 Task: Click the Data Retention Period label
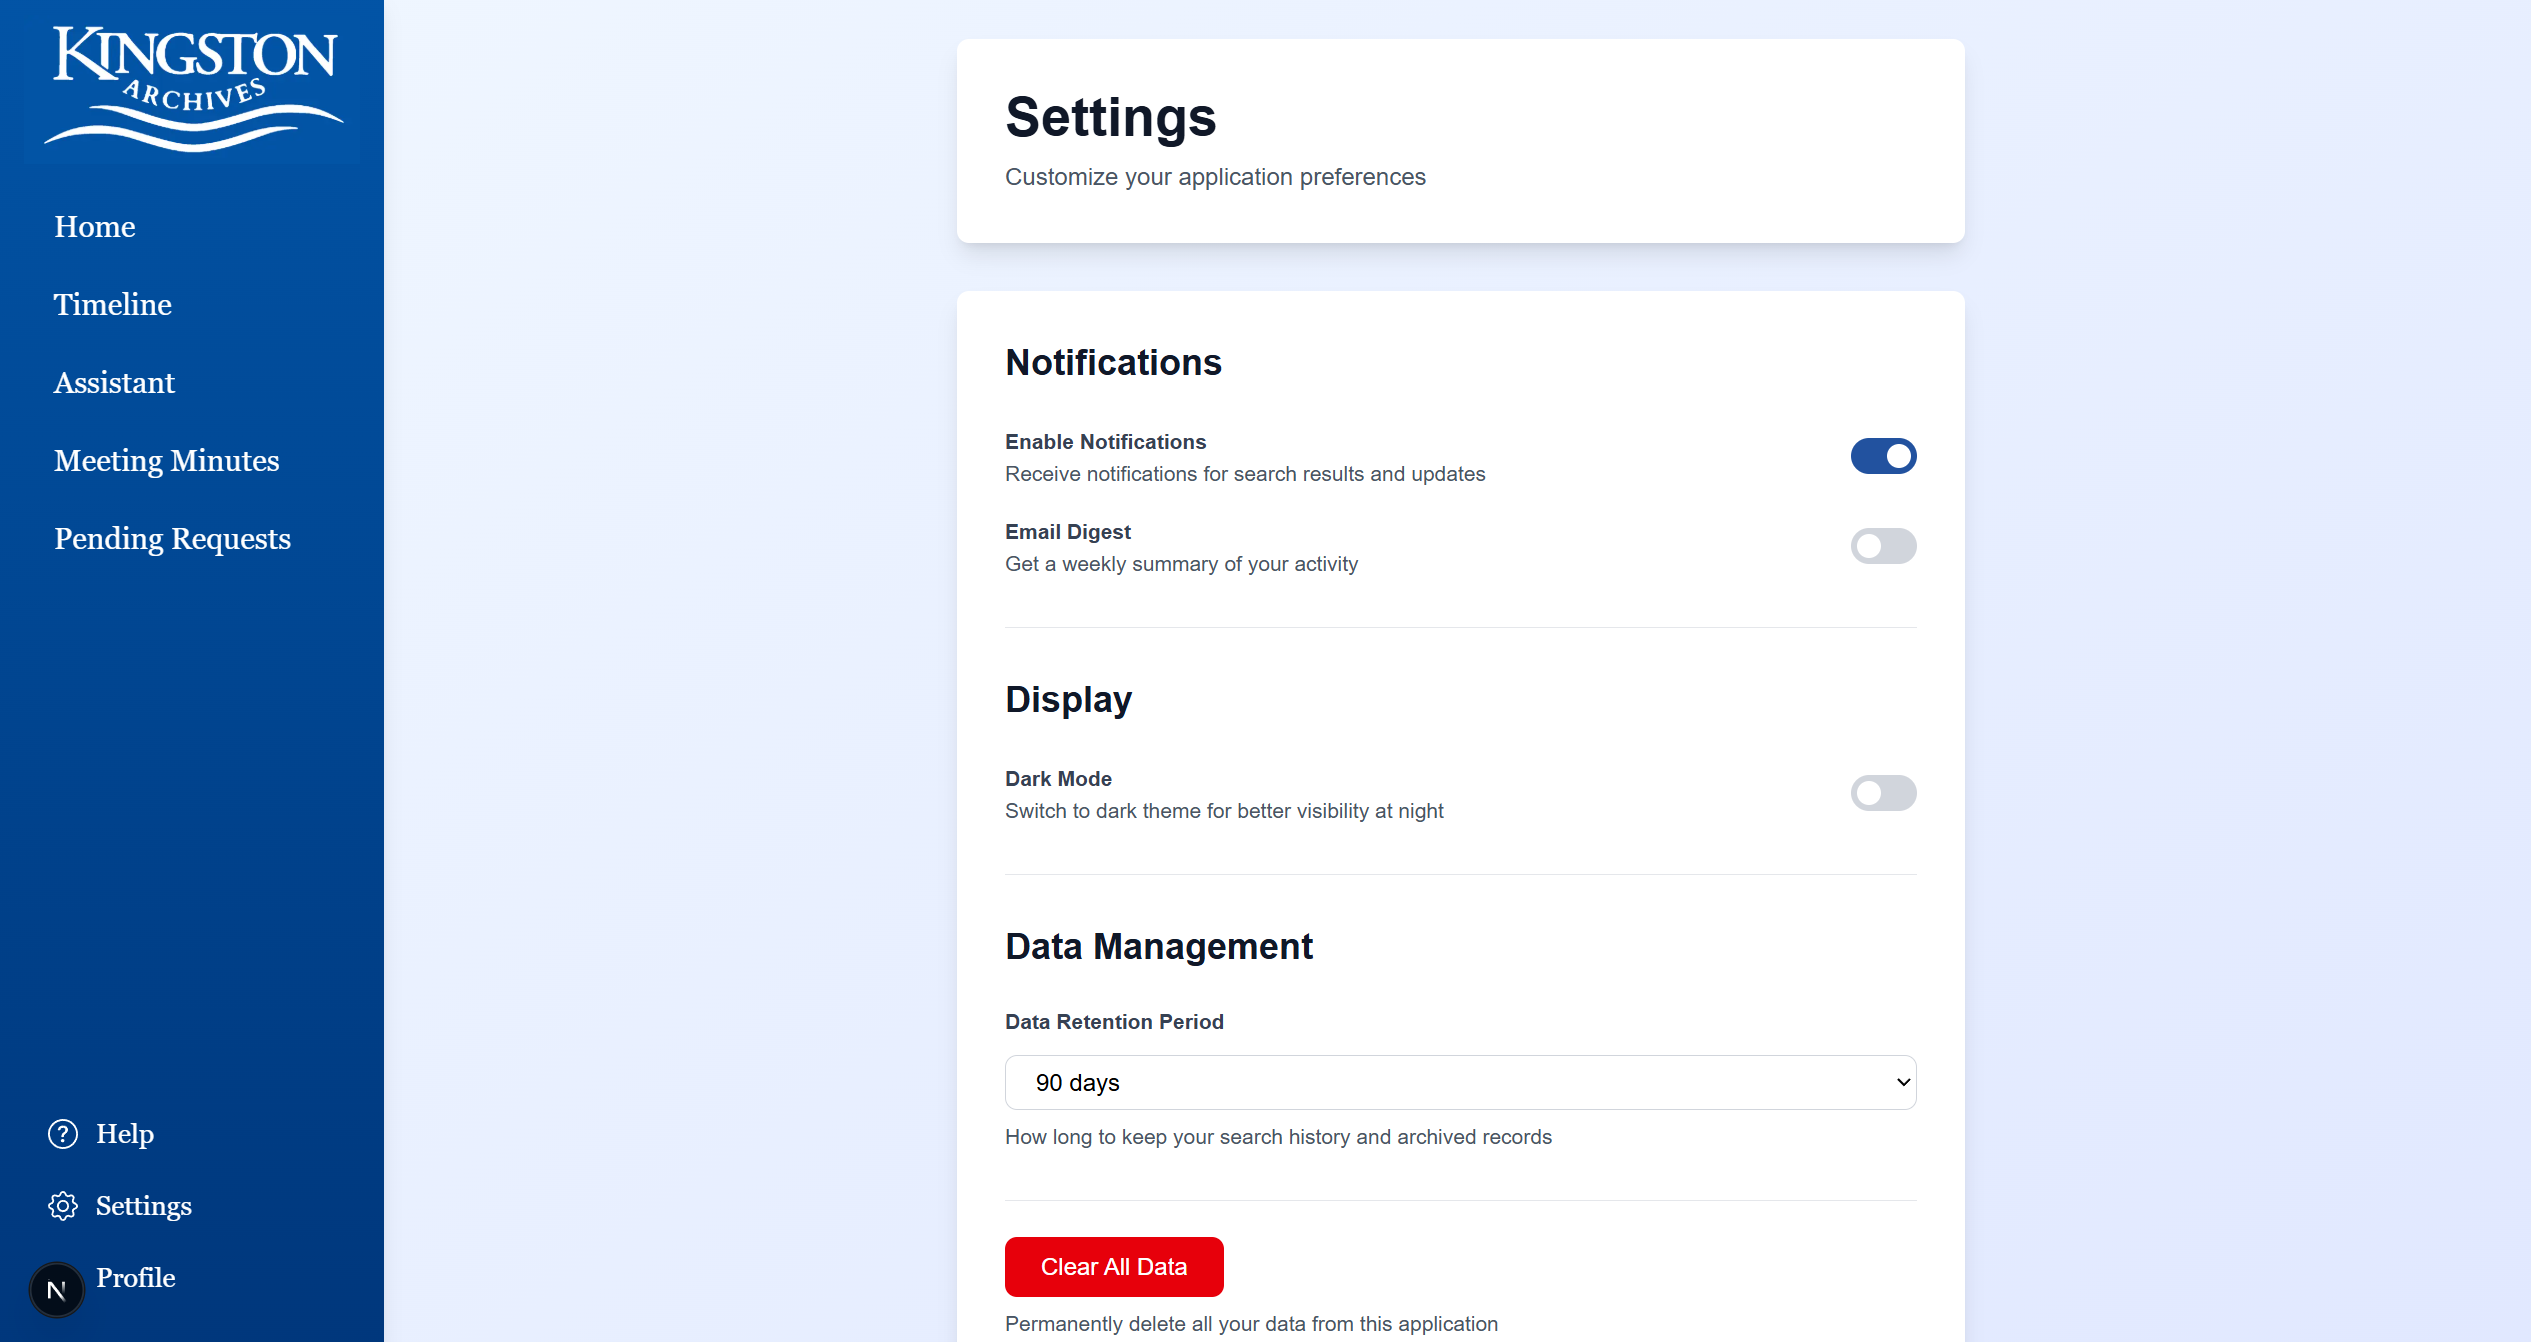click(x=1114, y=1022)
